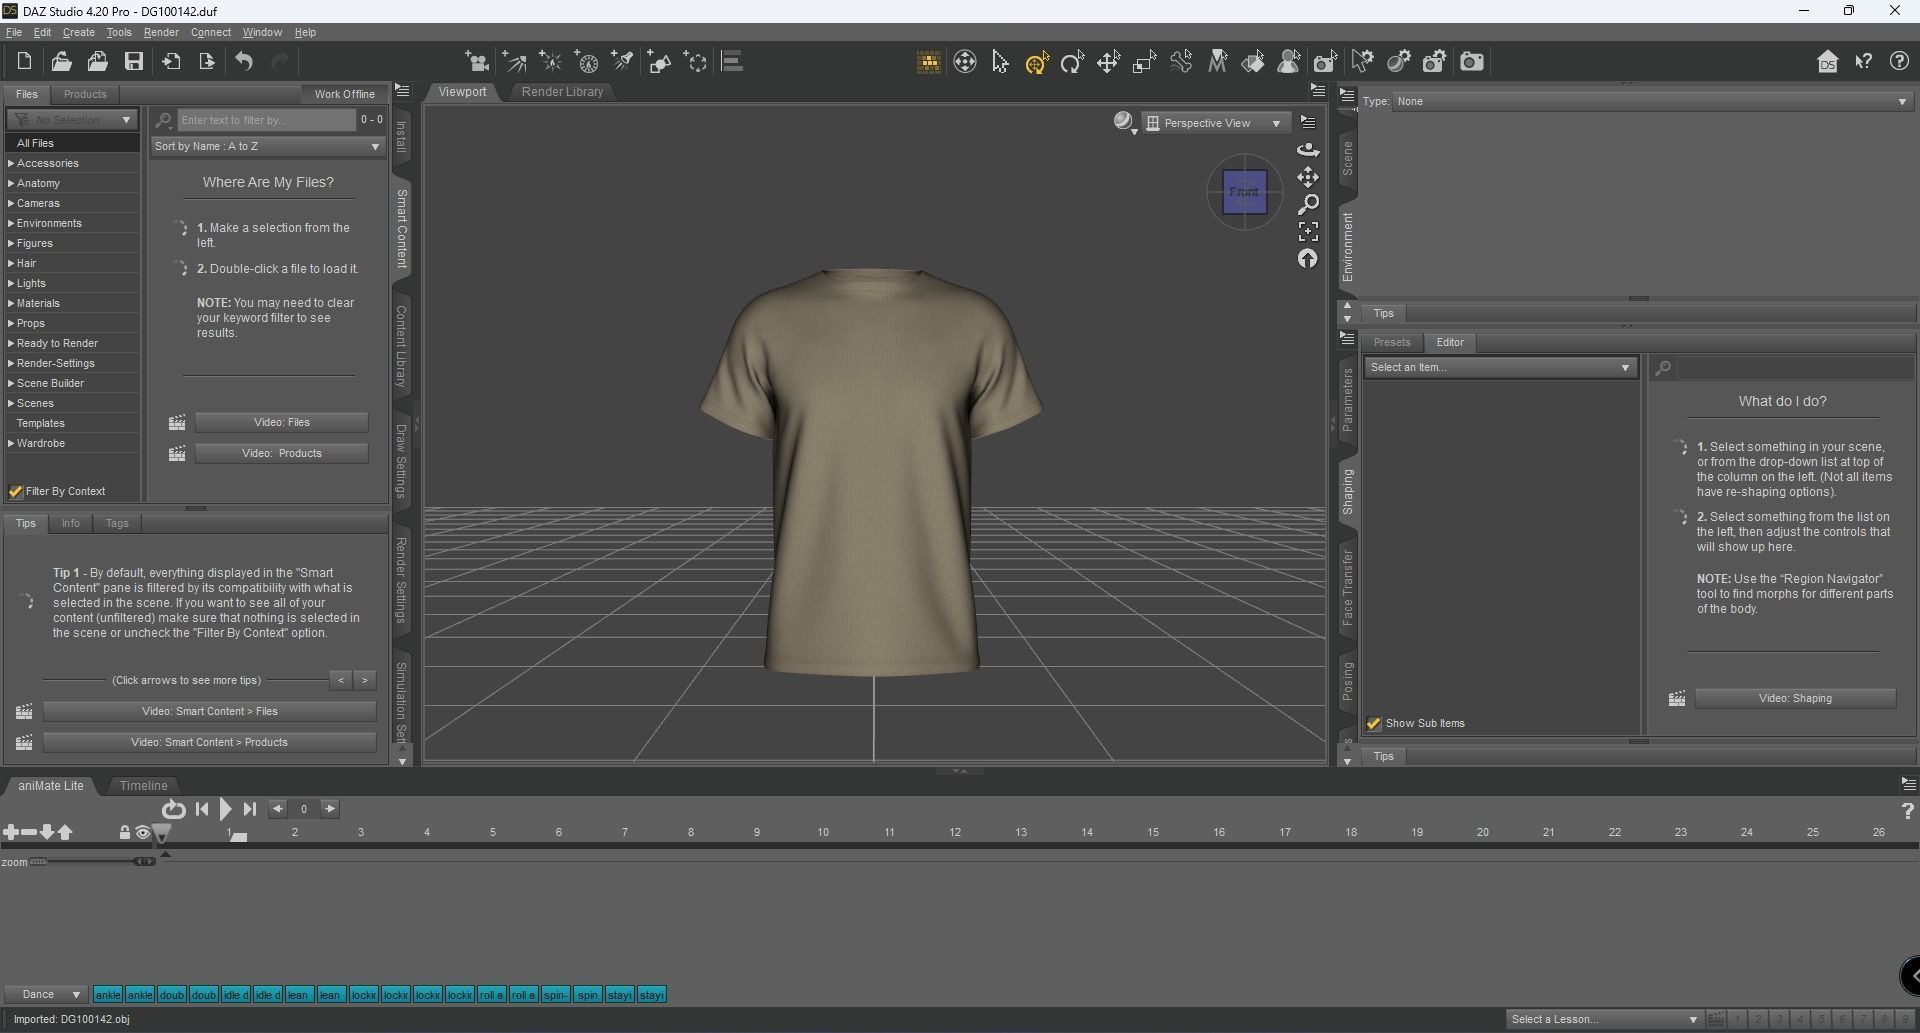Open the Dance category dropdown
The height and width of the screenshot is (1033, 1920).
(x=45, y=994)
